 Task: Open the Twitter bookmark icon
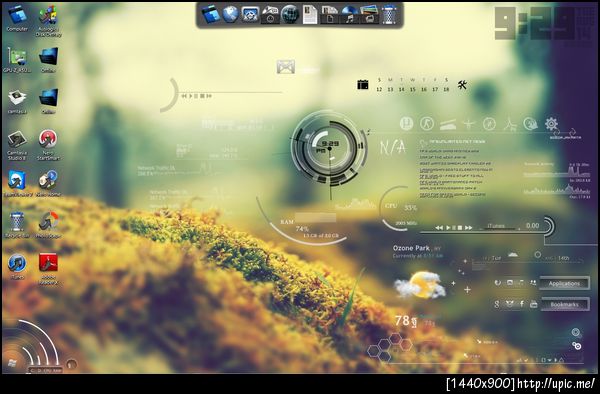point(509,304)
